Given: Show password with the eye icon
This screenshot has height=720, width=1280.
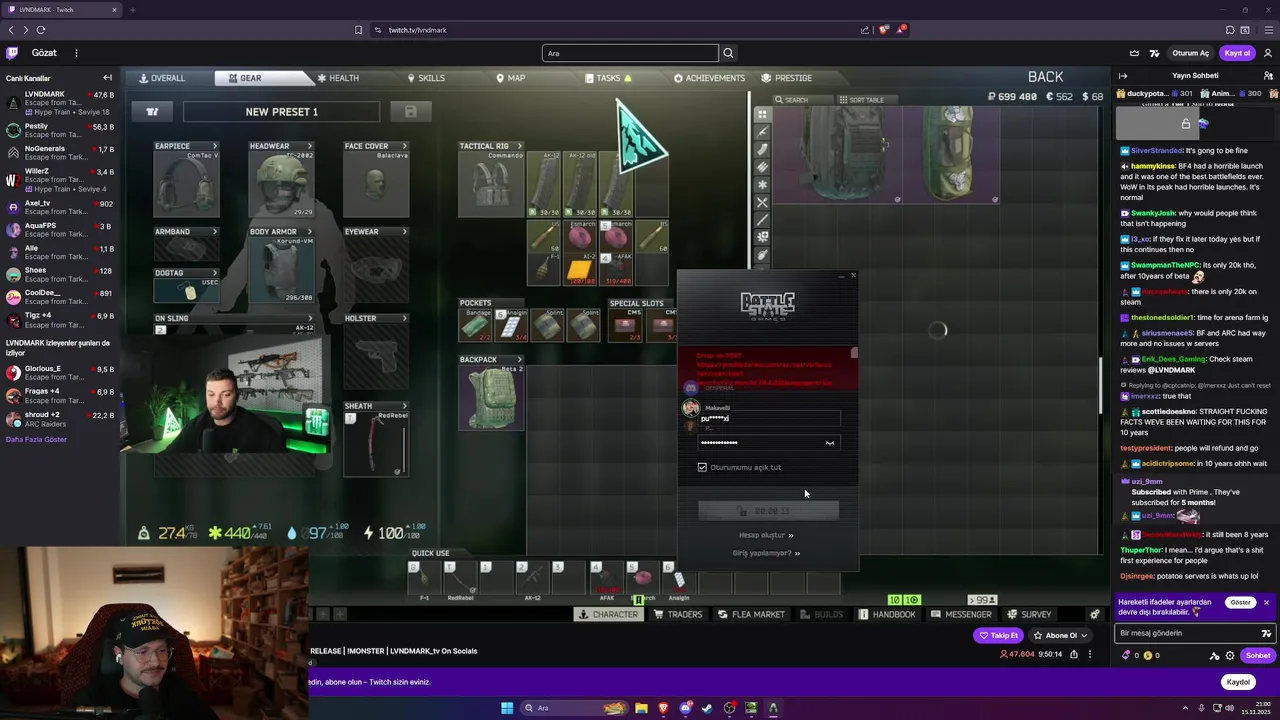Looking at the screenshot, I should 829,443.
